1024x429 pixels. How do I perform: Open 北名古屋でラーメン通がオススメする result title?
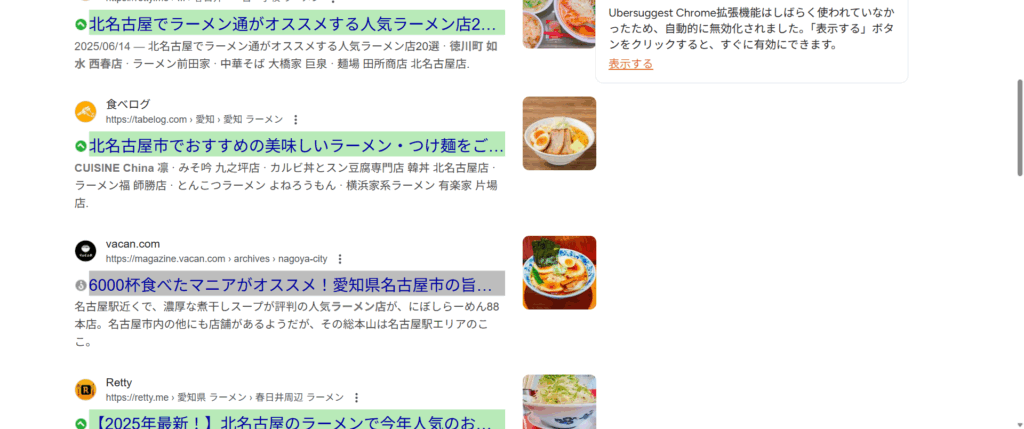pos(296,24)
